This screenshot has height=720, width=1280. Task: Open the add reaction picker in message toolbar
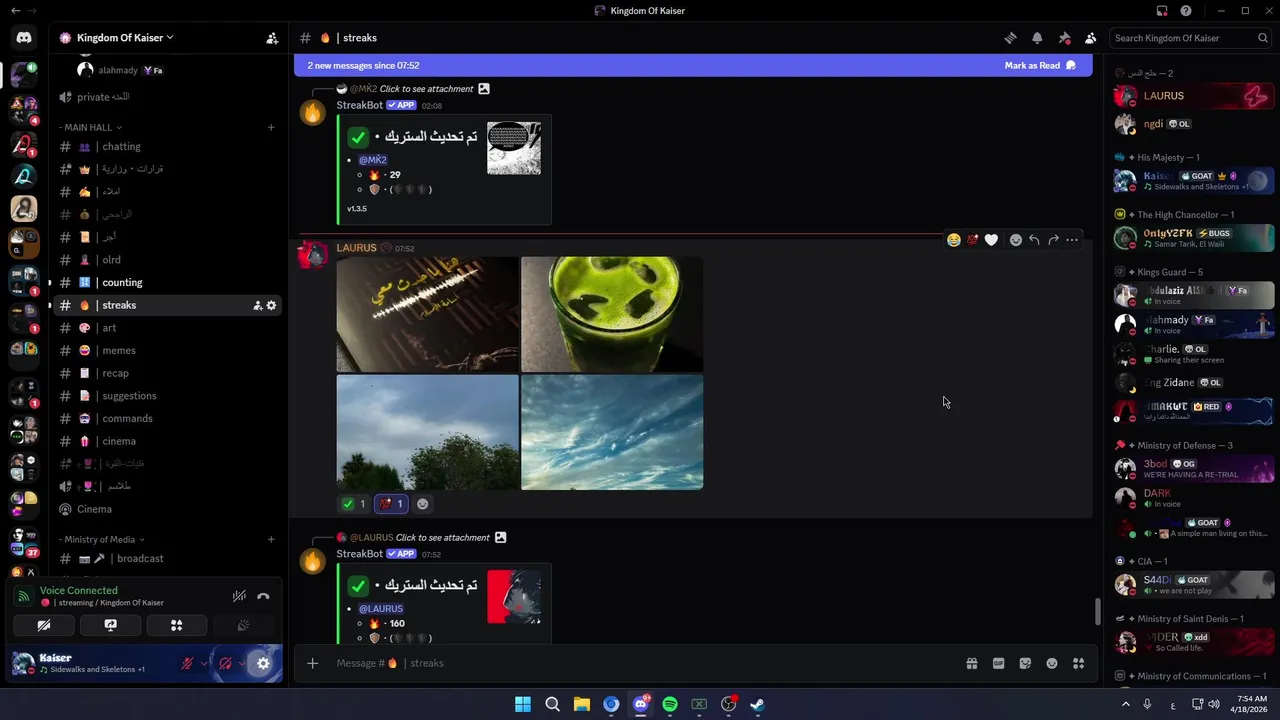(1015, 240)
